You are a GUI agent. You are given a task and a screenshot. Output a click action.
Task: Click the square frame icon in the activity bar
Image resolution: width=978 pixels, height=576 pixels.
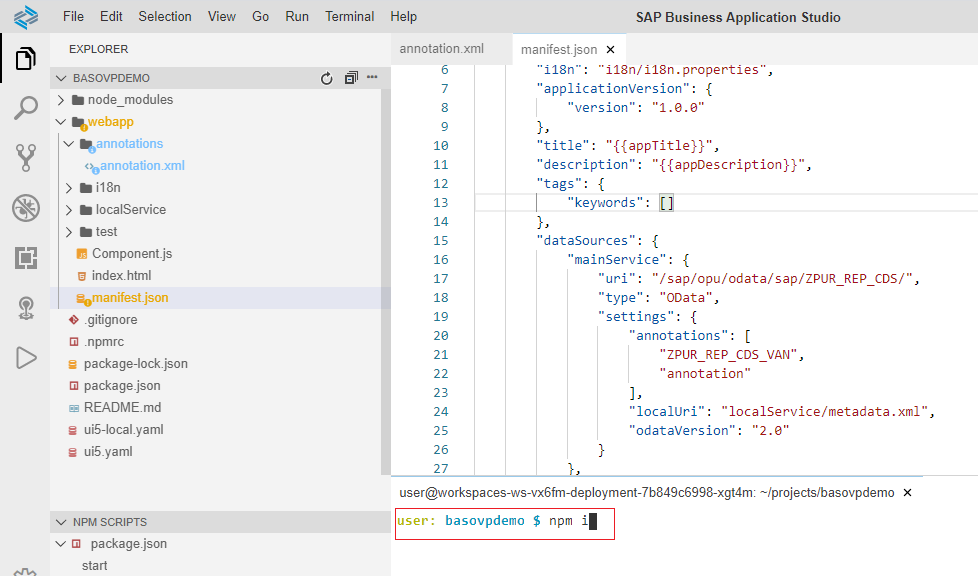pos(26,258)
